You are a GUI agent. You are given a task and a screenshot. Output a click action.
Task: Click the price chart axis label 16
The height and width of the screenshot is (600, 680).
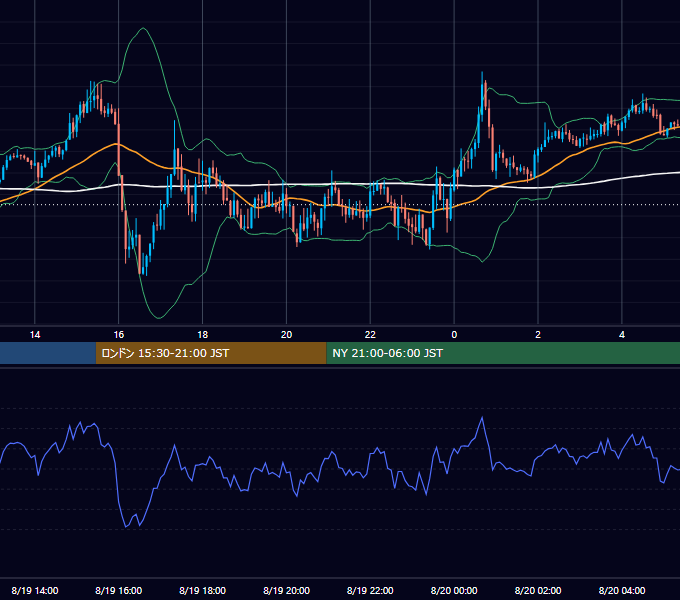click(118, 335)
